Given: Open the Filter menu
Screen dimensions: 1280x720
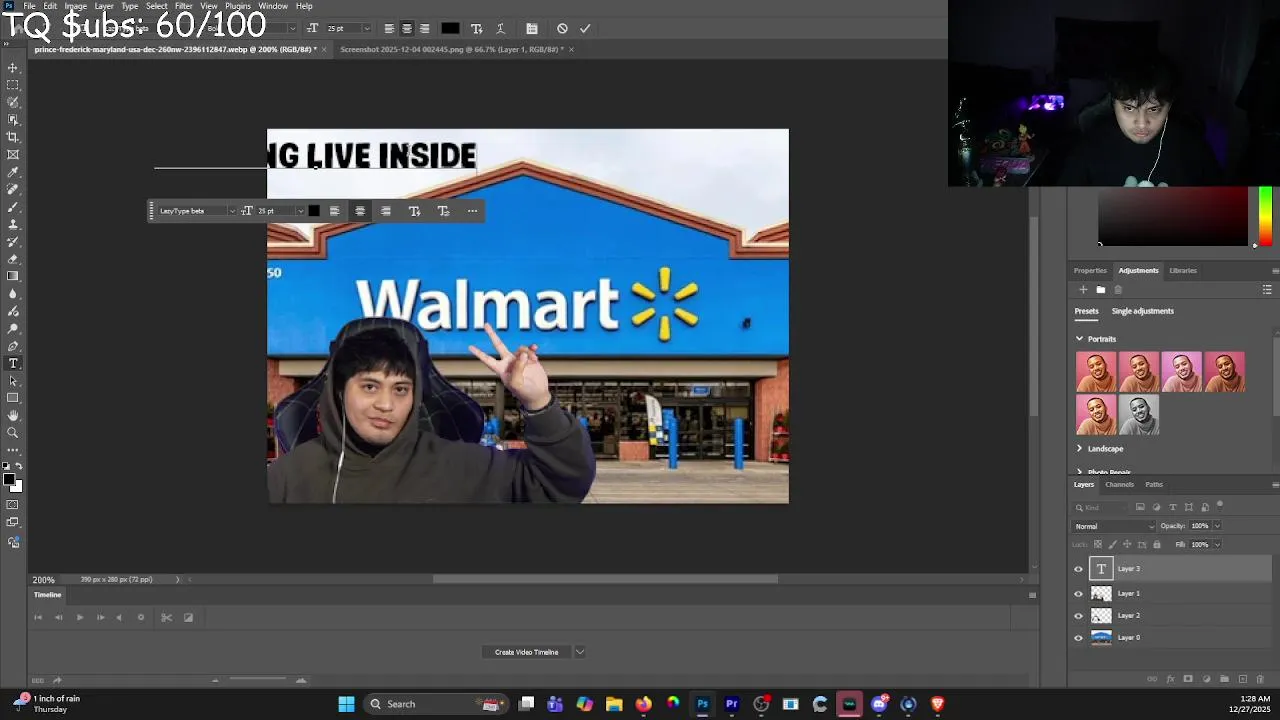Looking at the screenshot, I should tap(184, 6).
